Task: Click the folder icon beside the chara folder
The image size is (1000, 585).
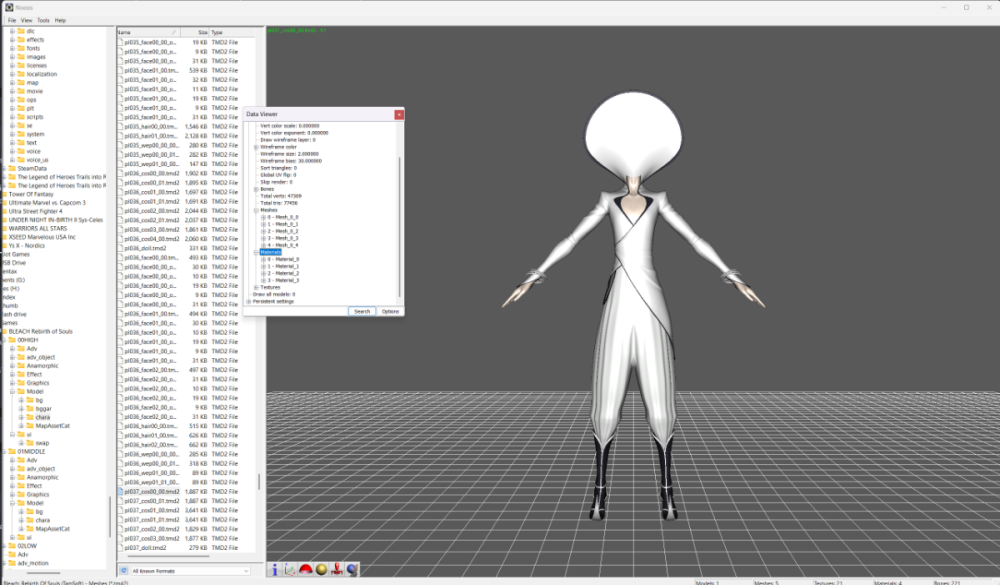Action: [x=30, y=417]
